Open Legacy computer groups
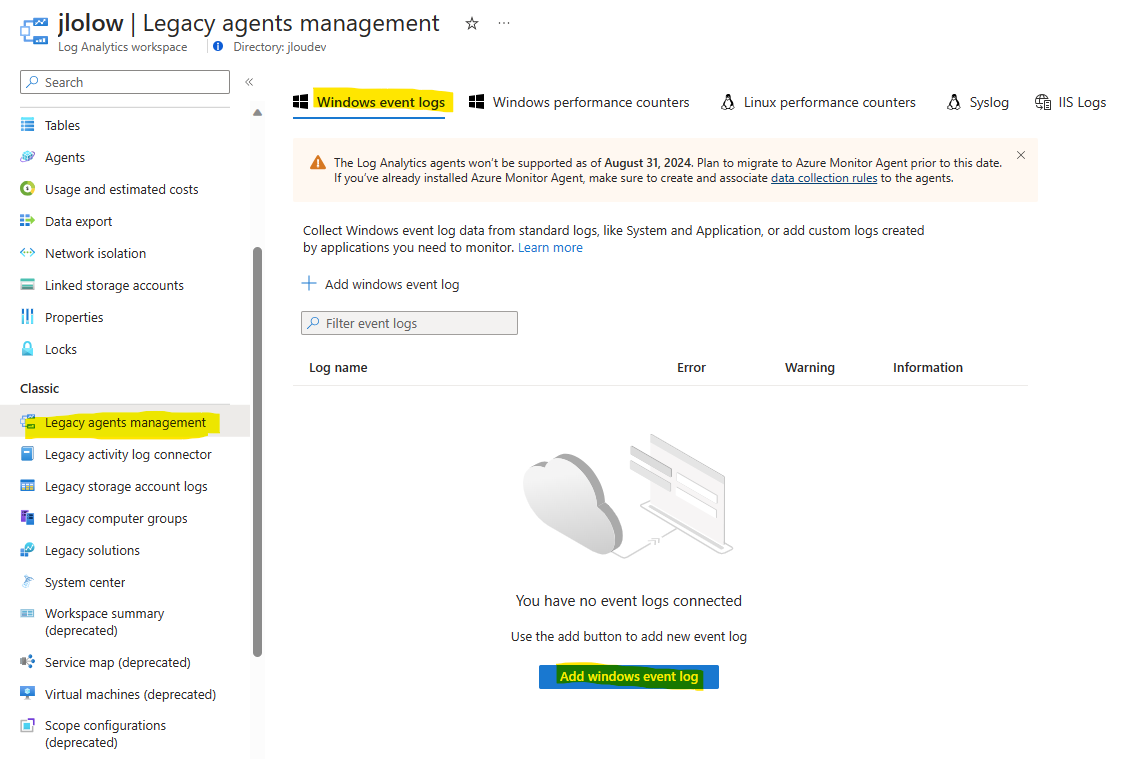 (116, 519)
